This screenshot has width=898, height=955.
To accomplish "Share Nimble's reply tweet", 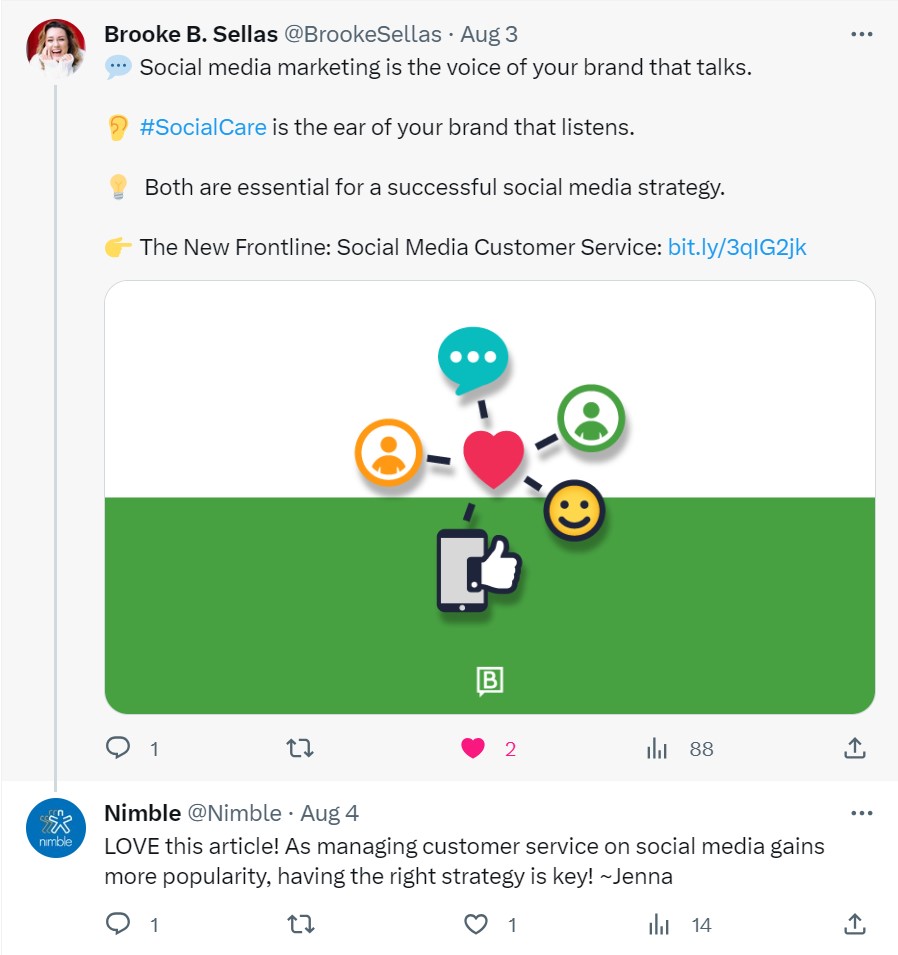I will click(x=855, y=925).
